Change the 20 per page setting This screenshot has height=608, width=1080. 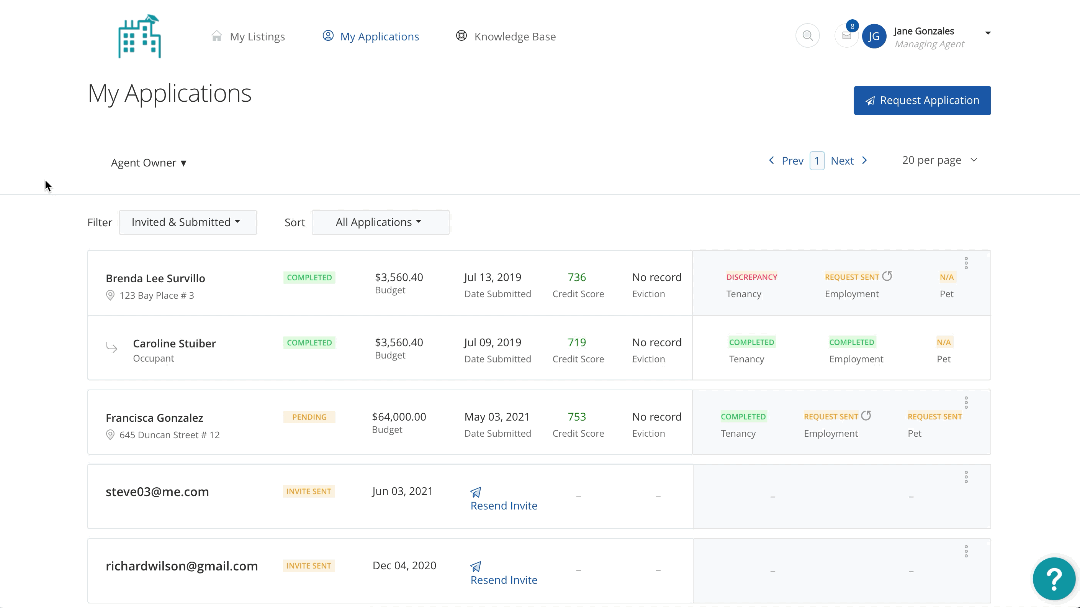939,160
